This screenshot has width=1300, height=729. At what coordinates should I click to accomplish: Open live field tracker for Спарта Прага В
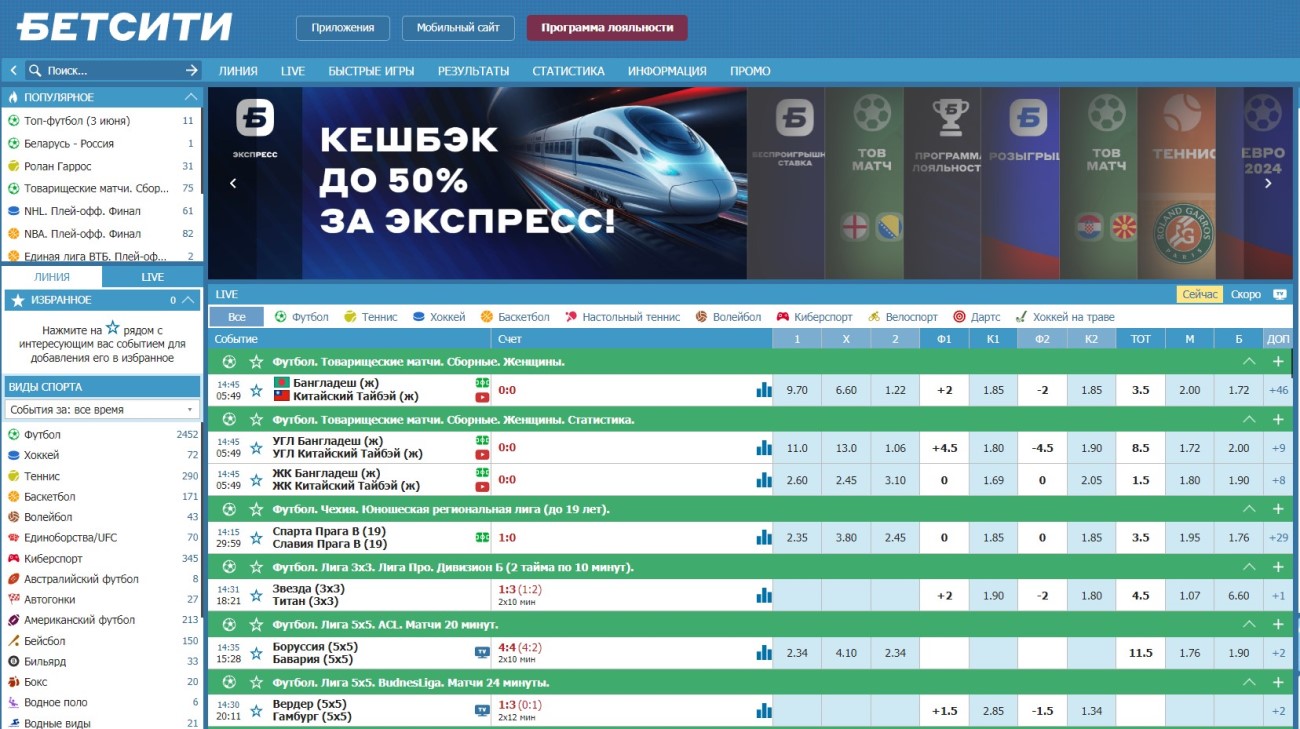point(482,537)
